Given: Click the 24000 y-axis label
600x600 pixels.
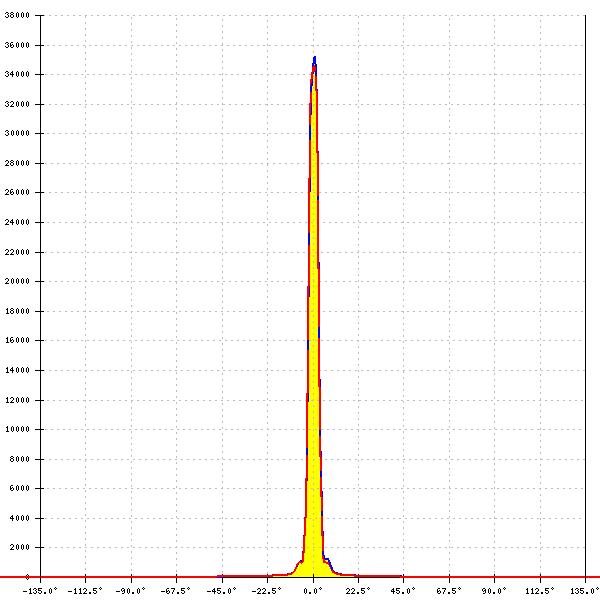Looking at the screenshot, I should [17, 222].
